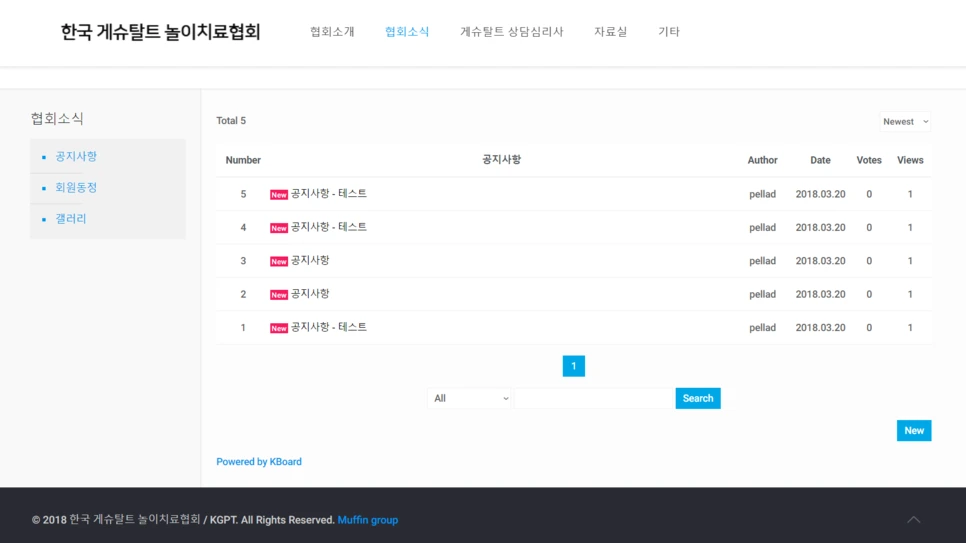Go to the 자료실 menu
966x543 pixels.
tap(611, 31)
